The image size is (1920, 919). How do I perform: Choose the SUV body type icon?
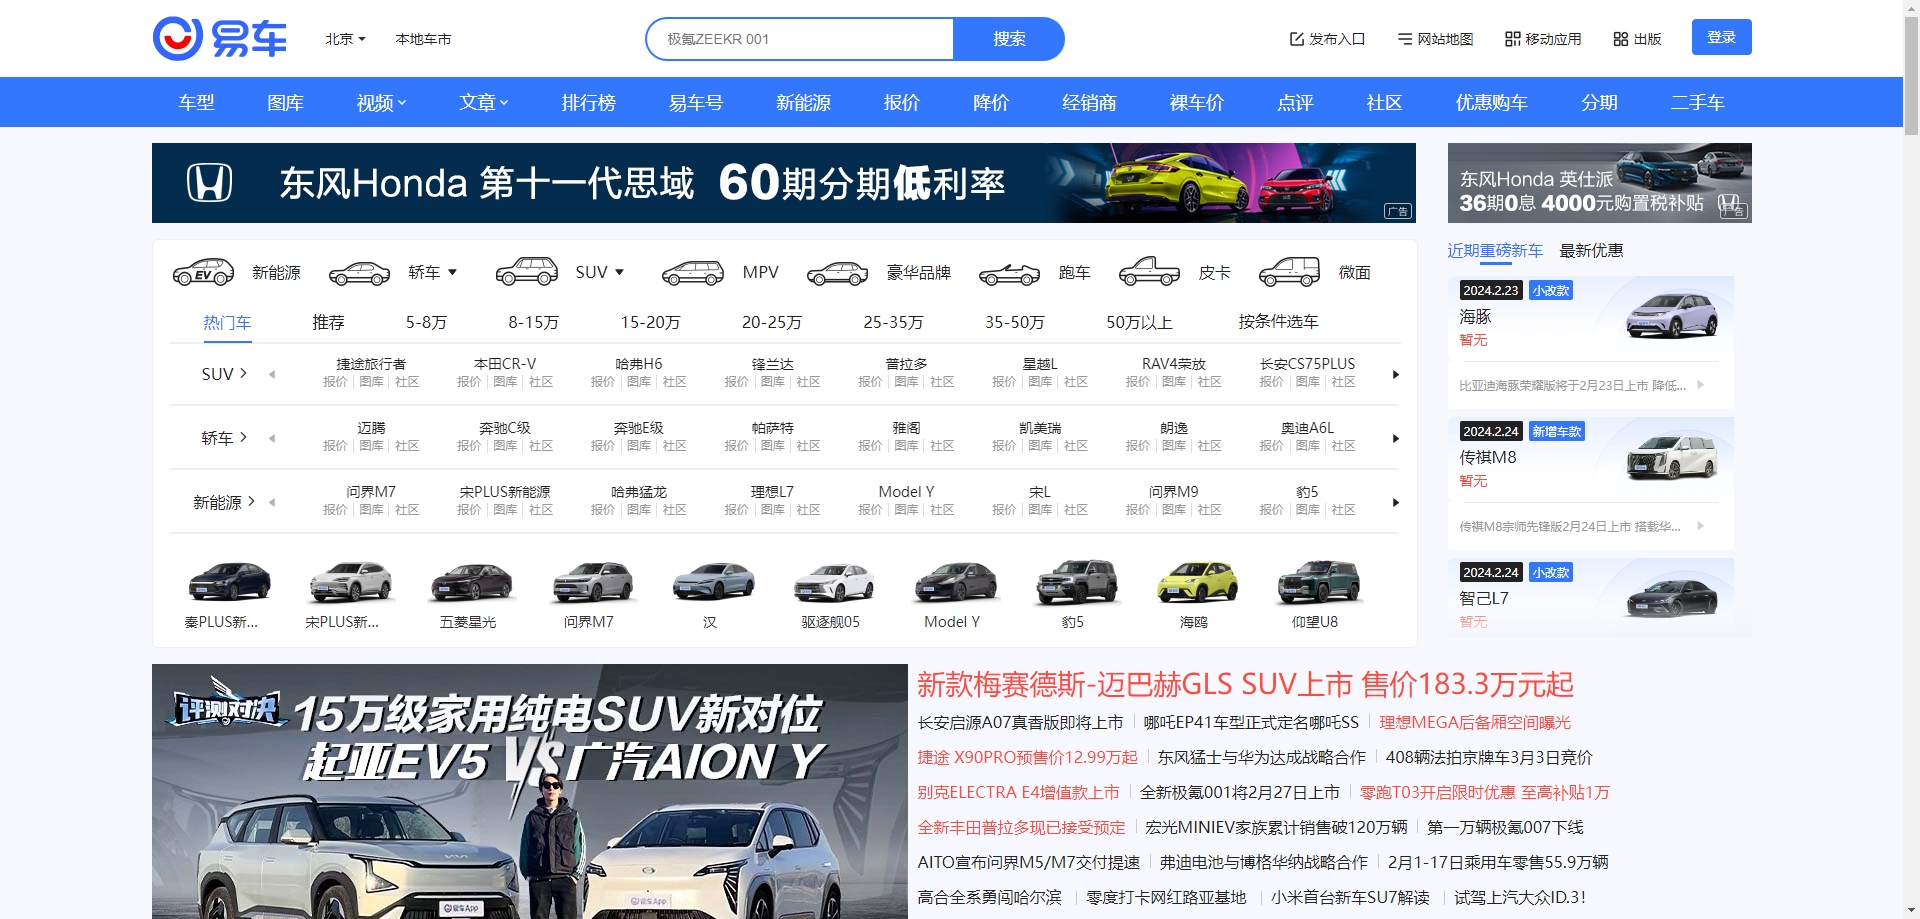click(526, 272)
